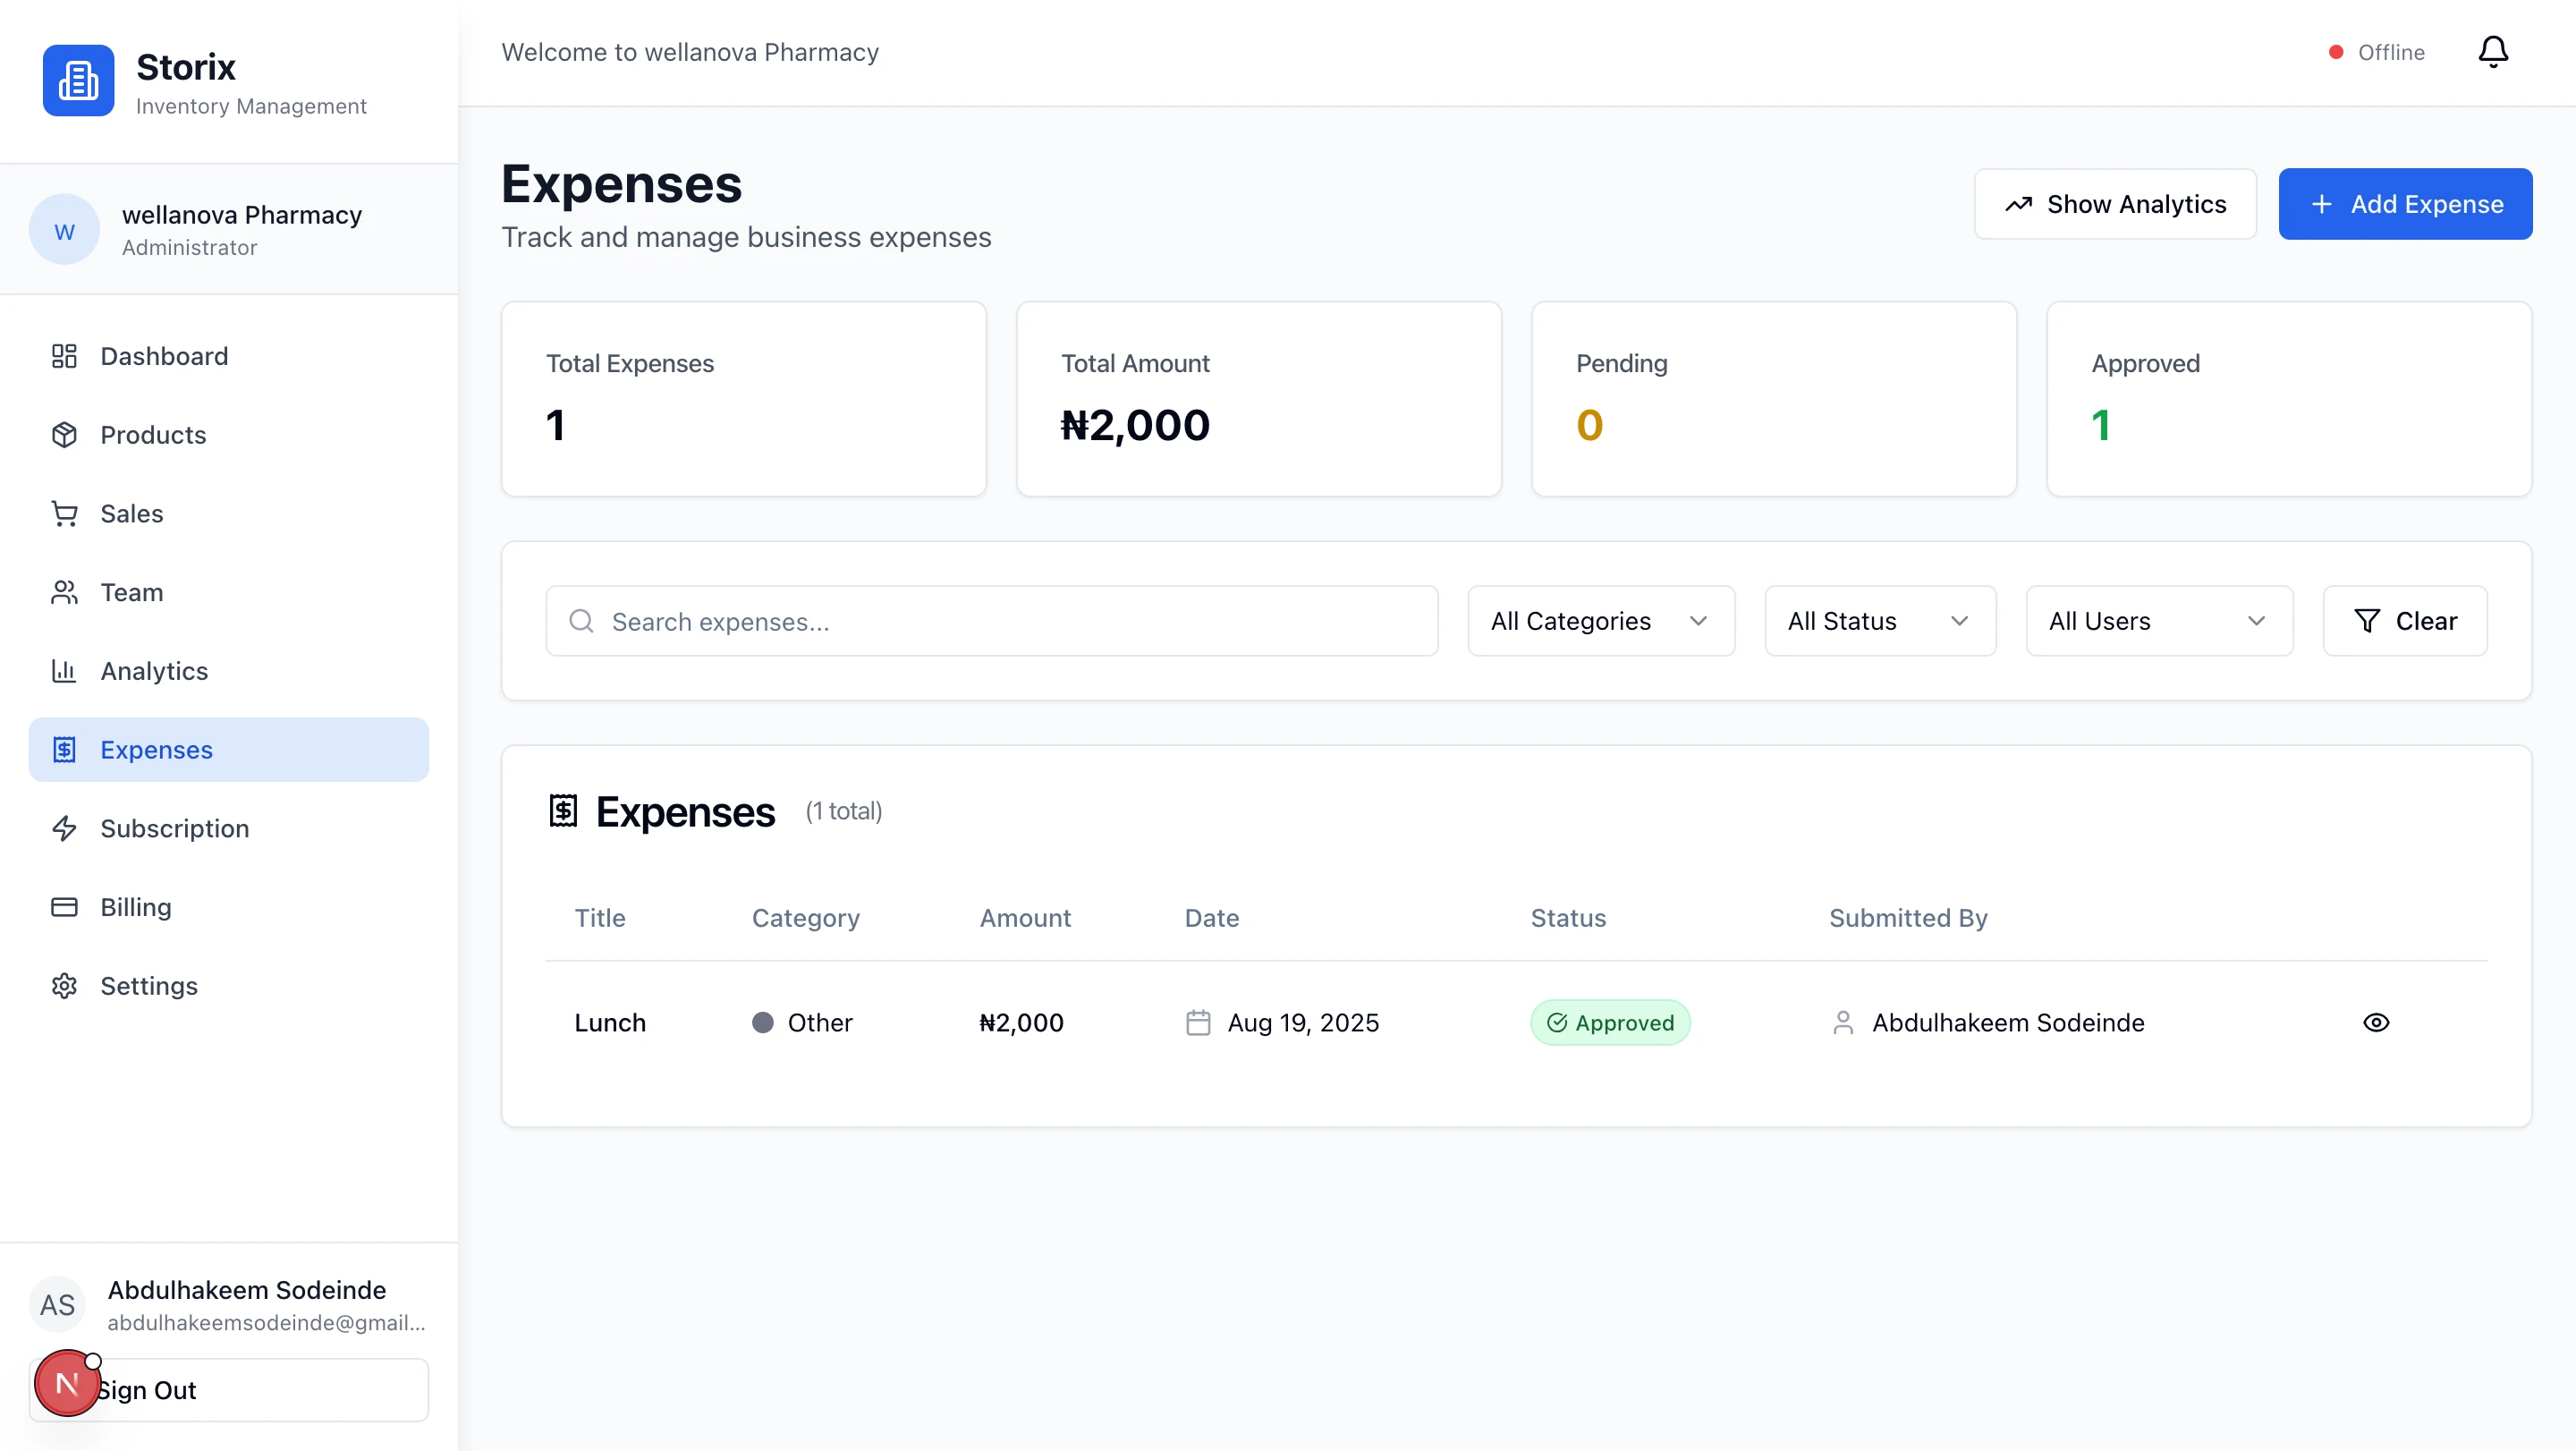The width and height of the screenshot is (2576, 1451).
Task: Click the gray Other category dot
Action: click(x=762, y=1022)
